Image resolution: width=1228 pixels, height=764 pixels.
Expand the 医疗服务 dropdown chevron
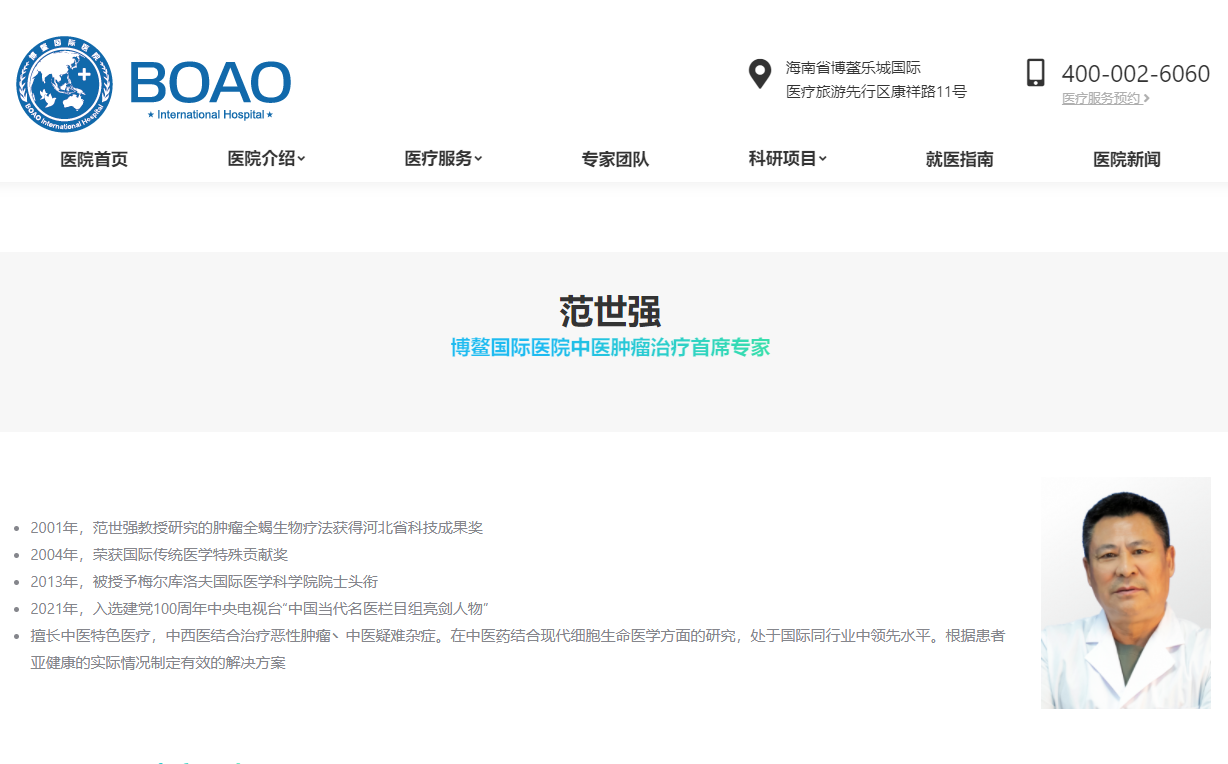pos(478,159)
